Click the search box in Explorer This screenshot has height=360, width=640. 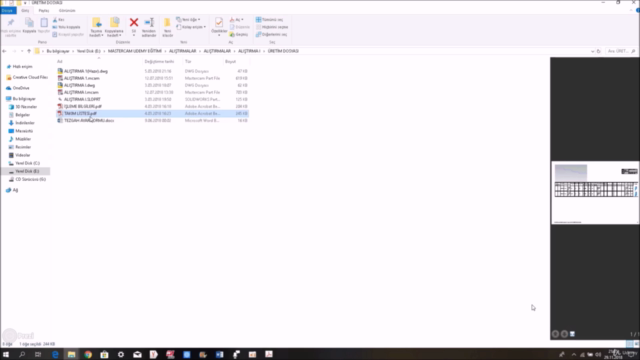point(621,51)
